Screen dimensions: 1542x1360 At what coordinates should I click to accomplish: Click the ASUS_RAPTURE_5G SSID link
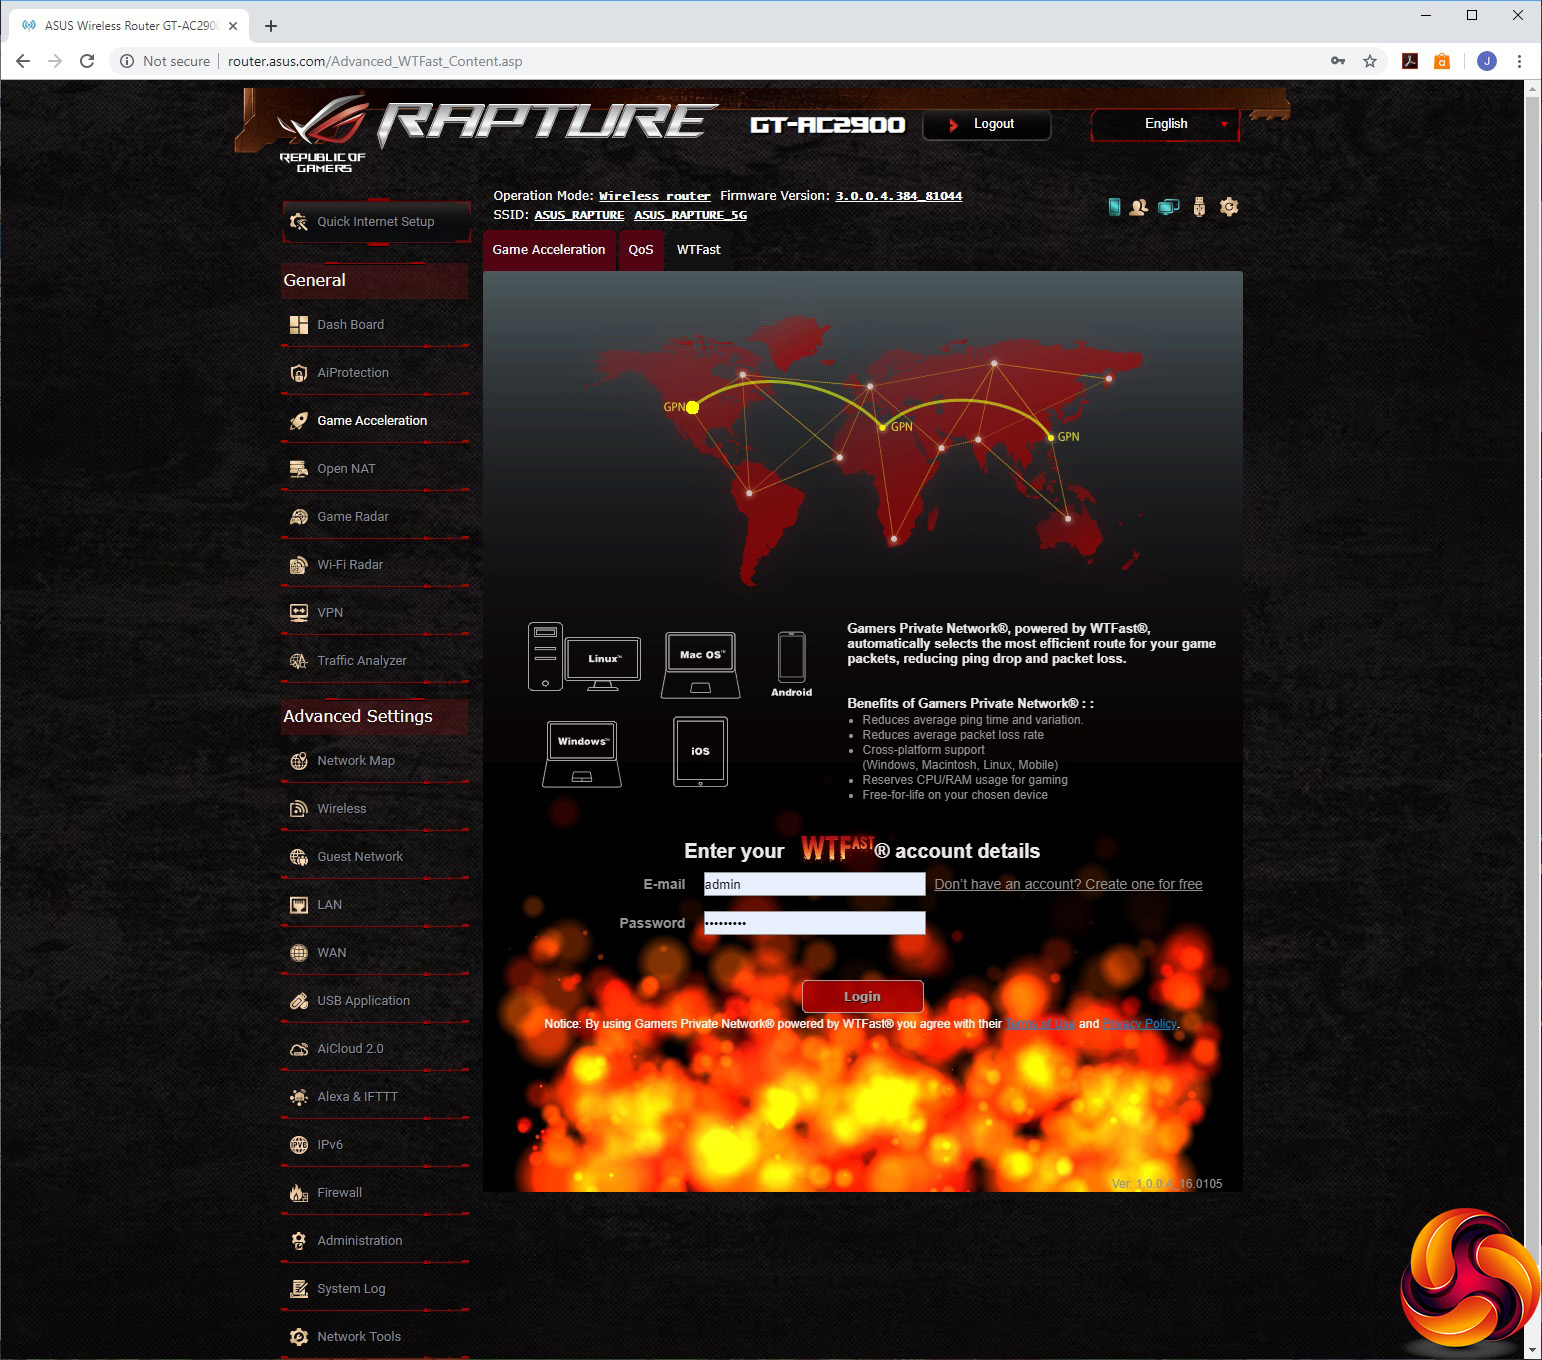click(690, 215)
